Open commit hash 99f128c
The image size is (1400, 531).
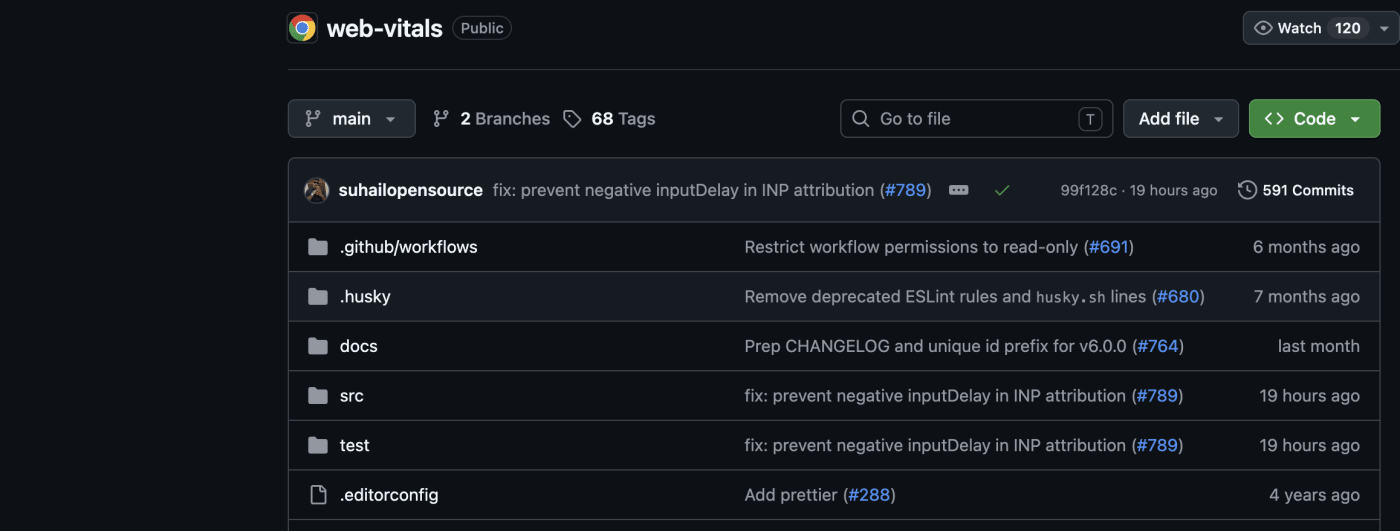pyautogui.click(x=1088, y=190)
